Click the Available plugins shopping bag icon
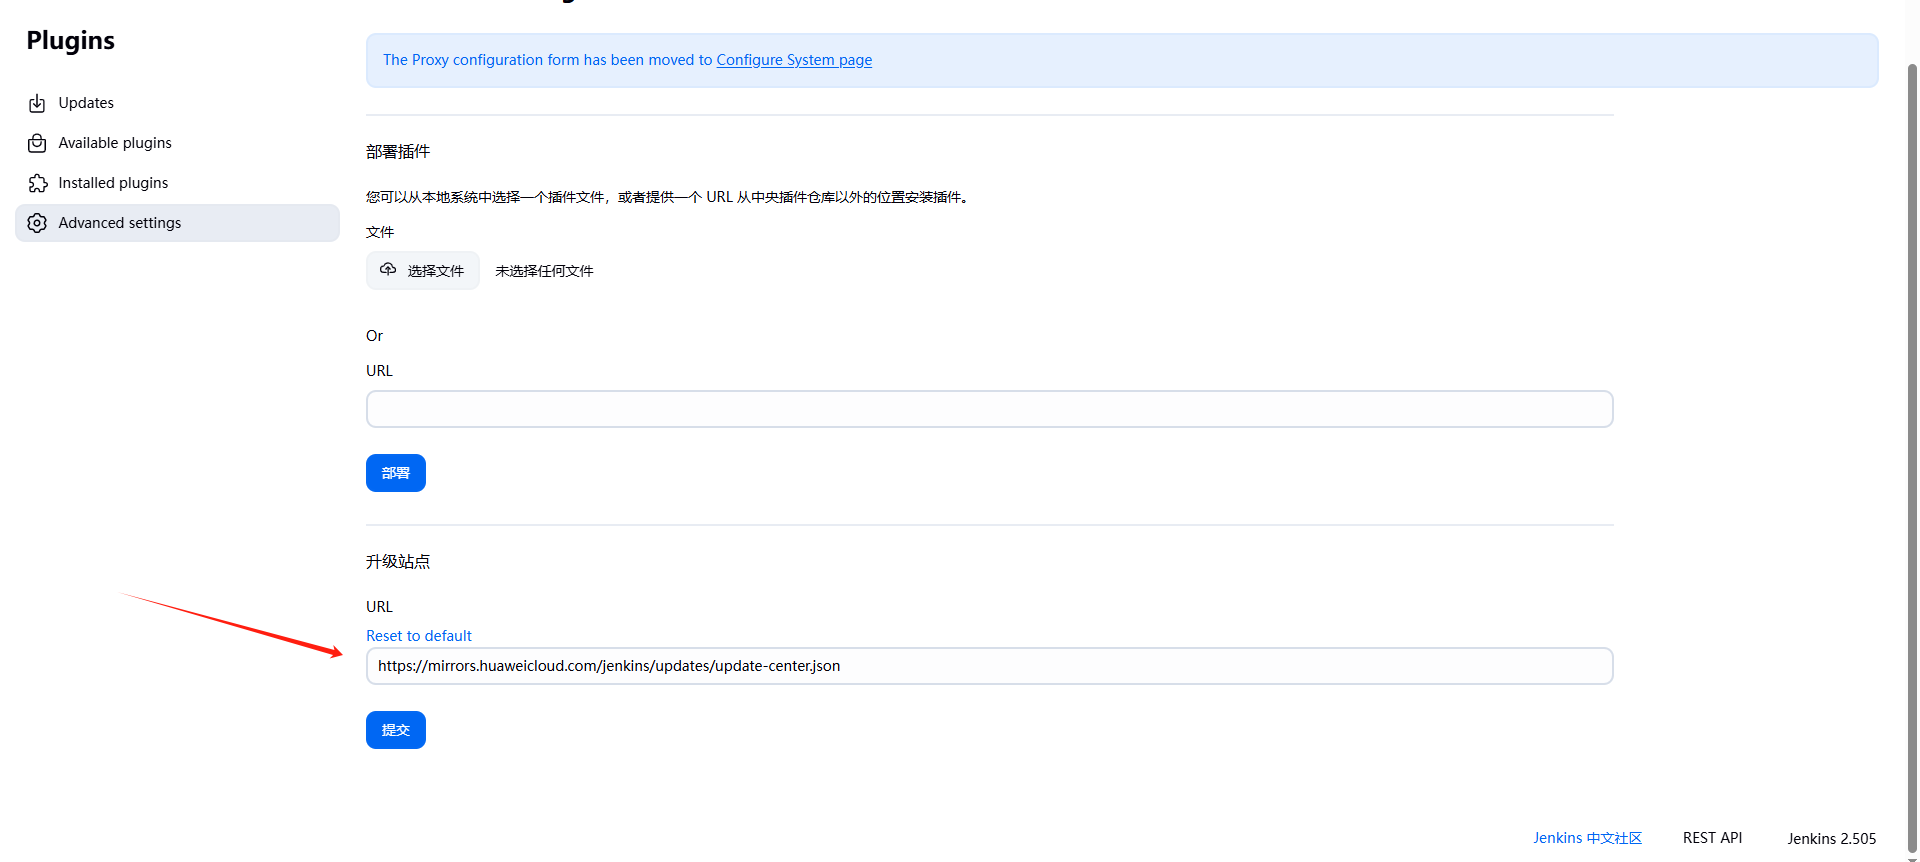The image size is (1920, 862). [x=37, y=143]
